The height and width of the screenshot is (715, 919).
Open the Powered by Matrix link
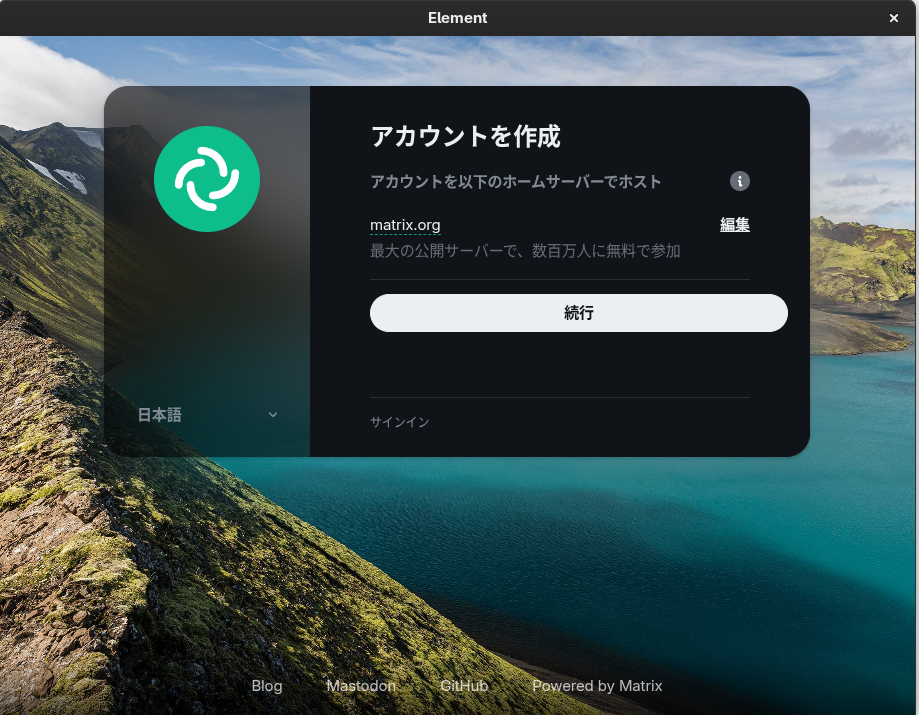tap(597, 686)
